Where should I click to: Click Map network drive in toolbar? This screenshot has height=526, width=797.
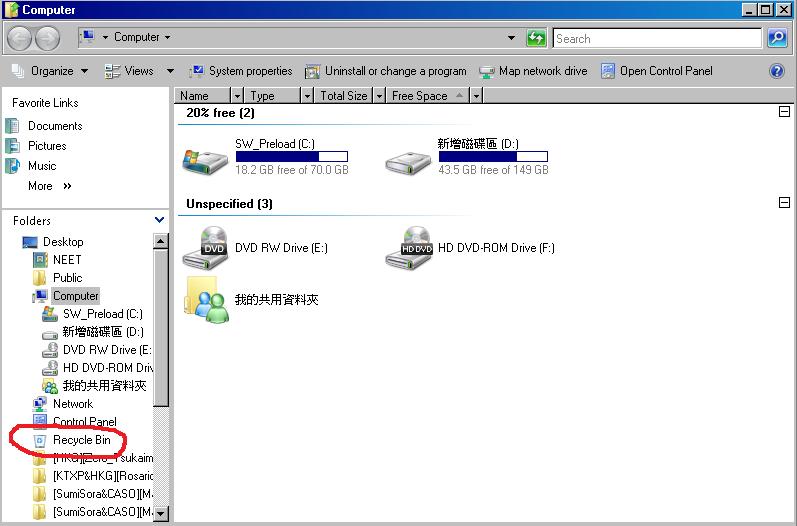(x=543, y=71)
